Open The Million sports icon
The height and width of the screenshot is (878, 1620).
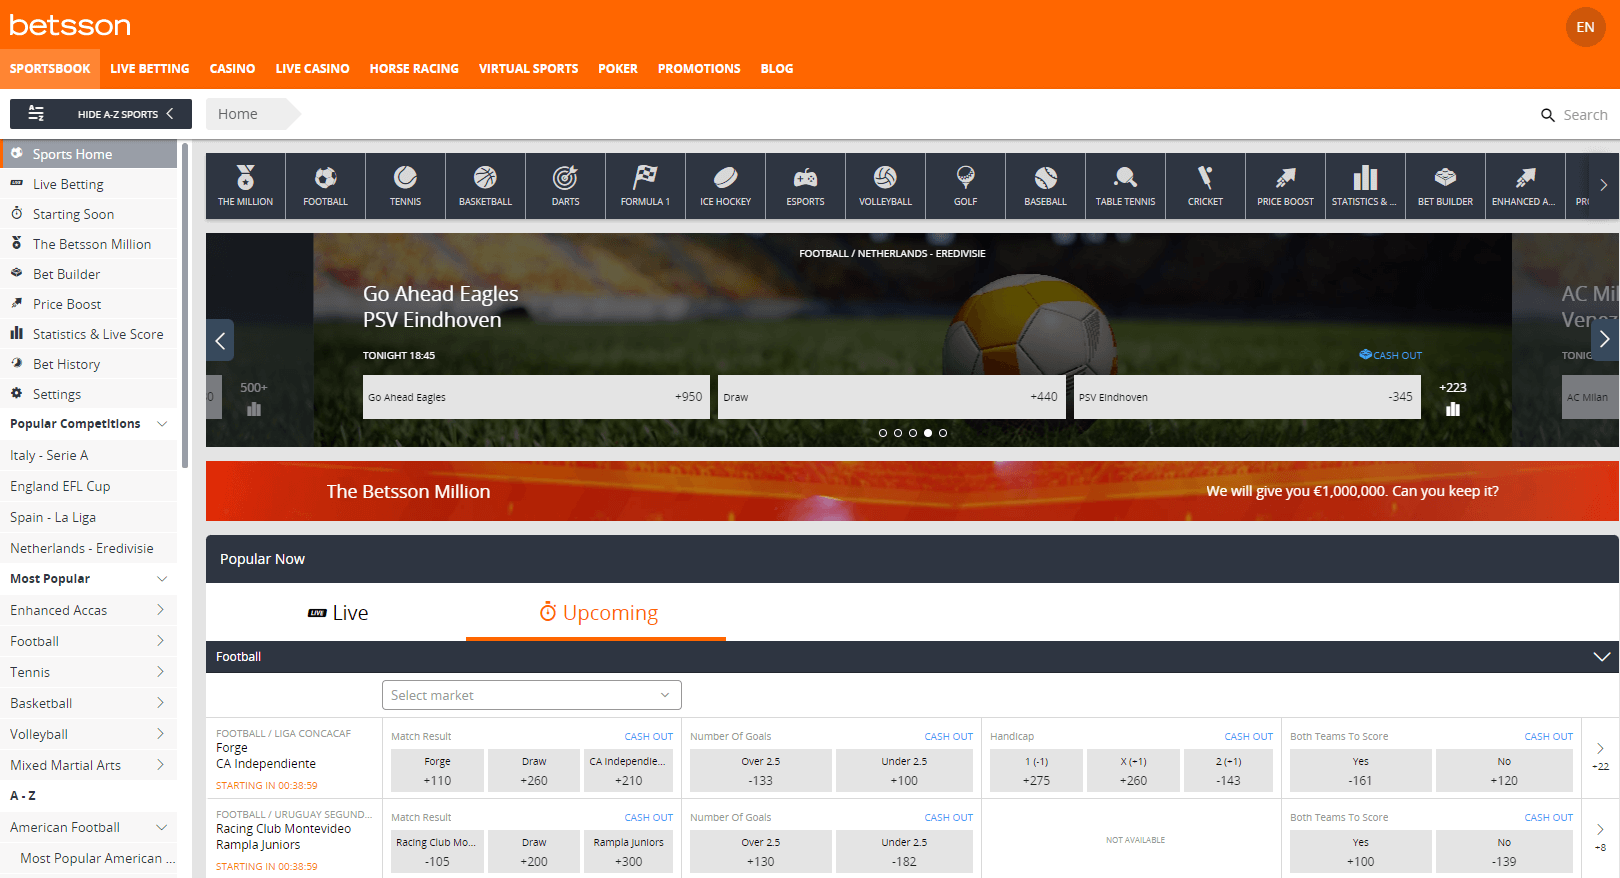click(245, 186)
